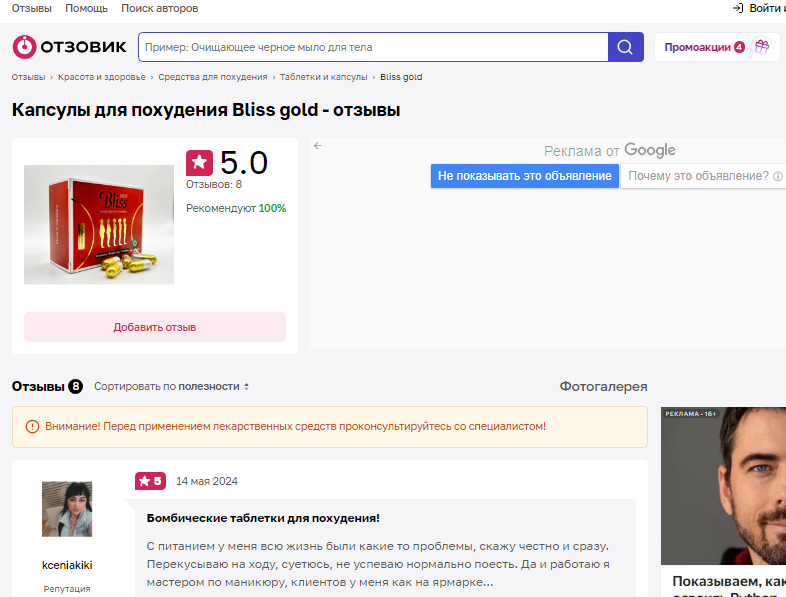The image size is (786, 597).
Task: Go to Красота и здоровье breadcrumb
Action: 102,77
